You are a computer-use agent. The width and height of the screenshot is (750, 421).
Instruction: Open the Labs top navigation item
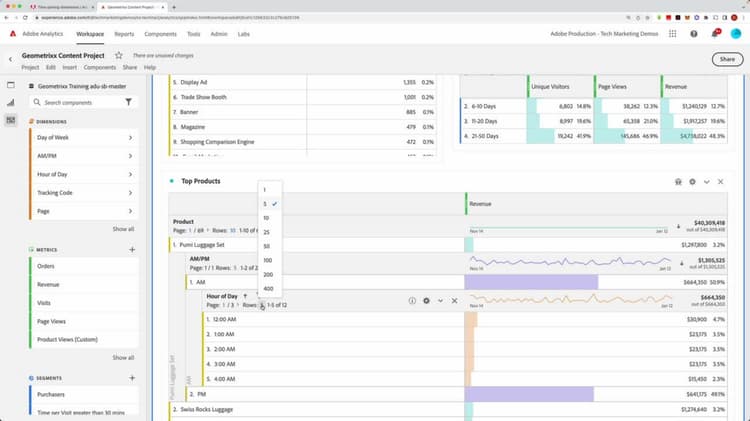243,34
